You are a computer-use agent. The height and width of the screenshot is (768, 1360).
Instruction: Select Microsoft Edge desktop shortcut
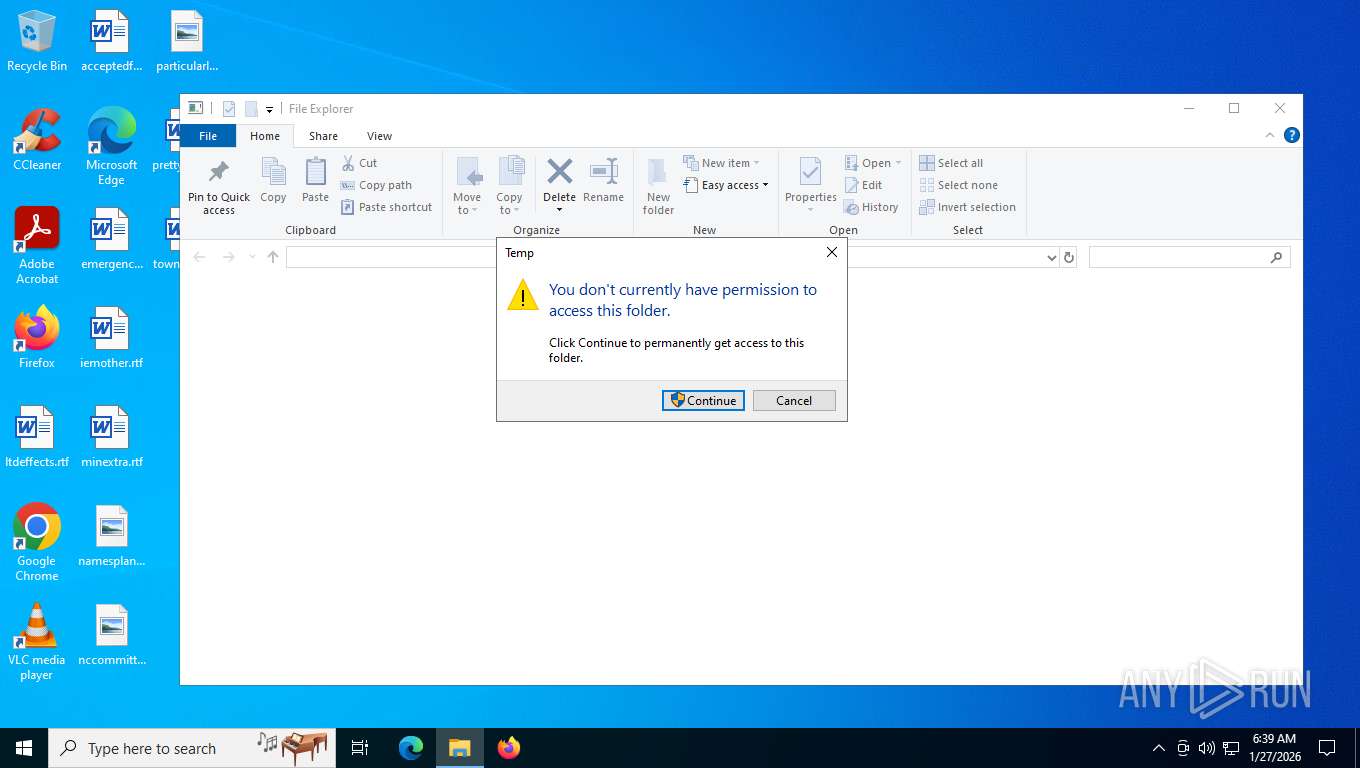[x=111, y=147]
